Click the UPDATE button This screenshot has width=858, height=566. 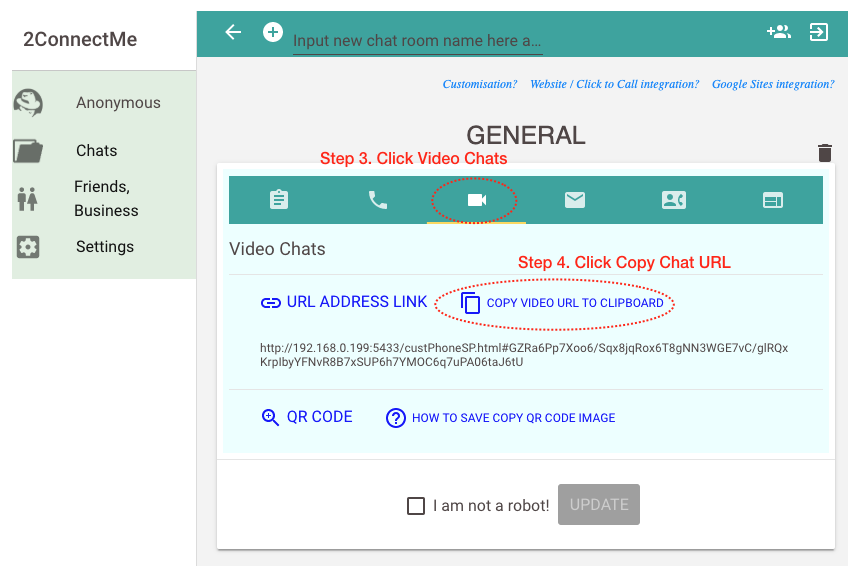tap(599, 504)
